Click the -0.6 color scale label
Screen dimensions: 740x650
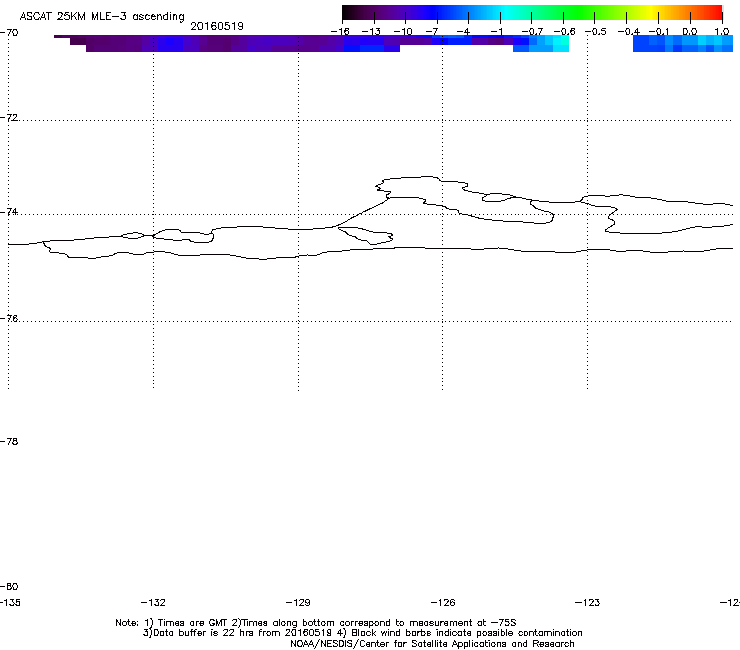point(564,32)
